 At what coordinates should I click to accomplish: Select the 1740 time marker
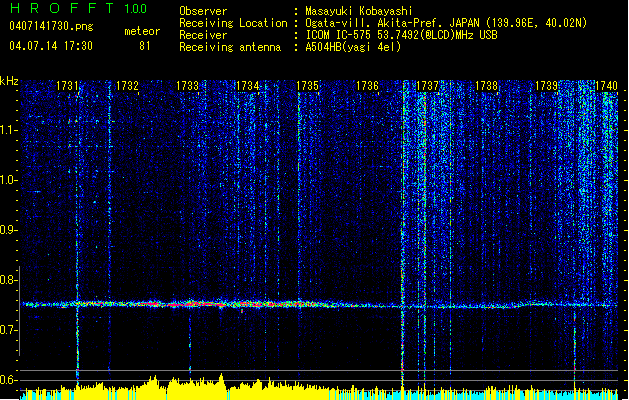[606, 86]
